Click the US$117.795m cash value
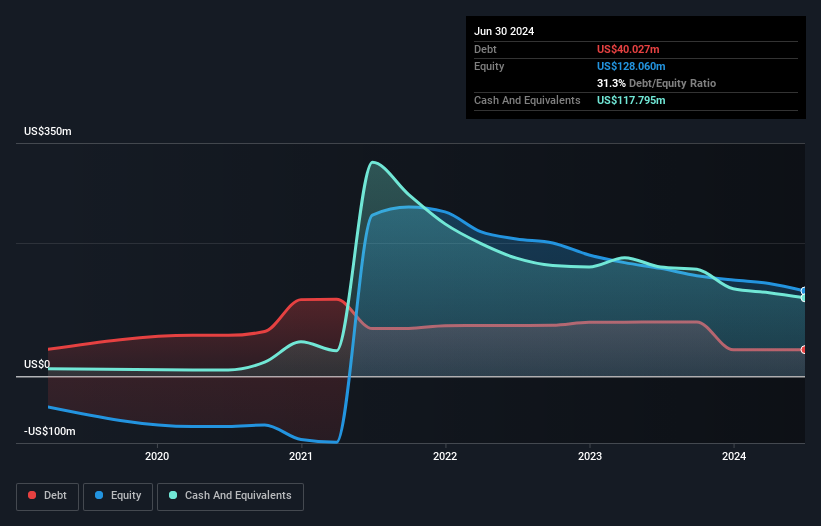 click(x=631, y=100)
